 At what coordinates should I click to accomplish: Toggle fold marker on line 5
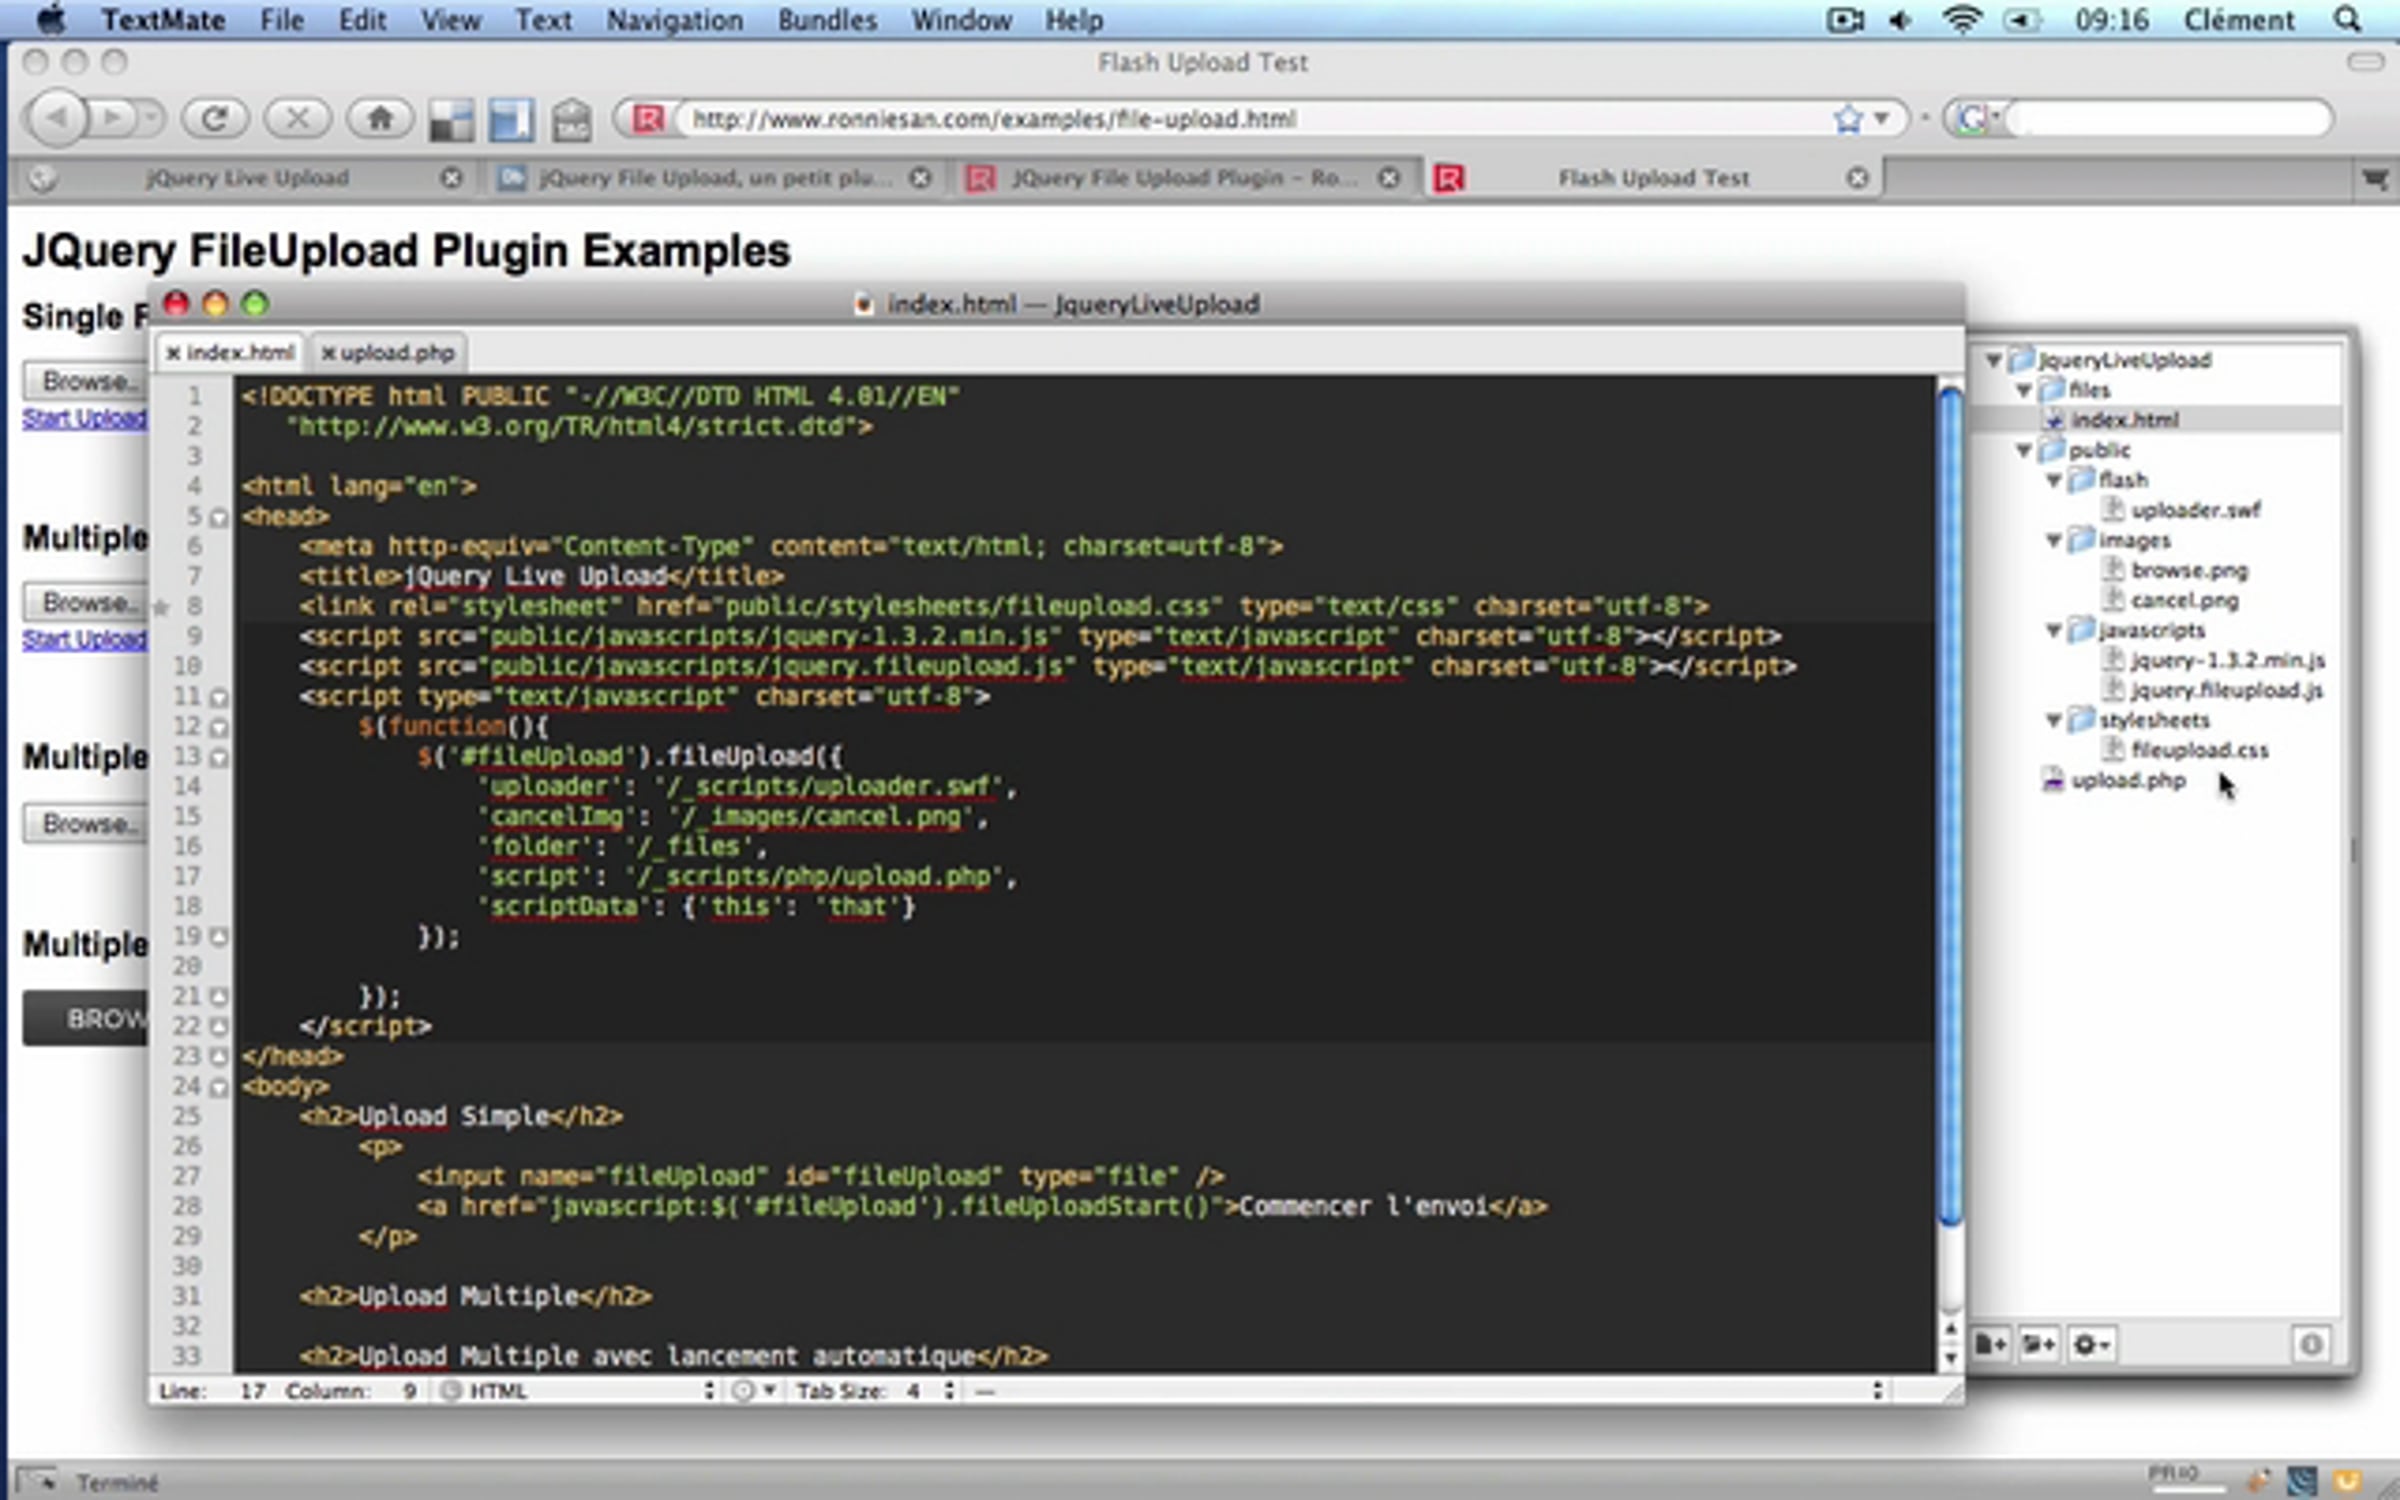point(219,518)
